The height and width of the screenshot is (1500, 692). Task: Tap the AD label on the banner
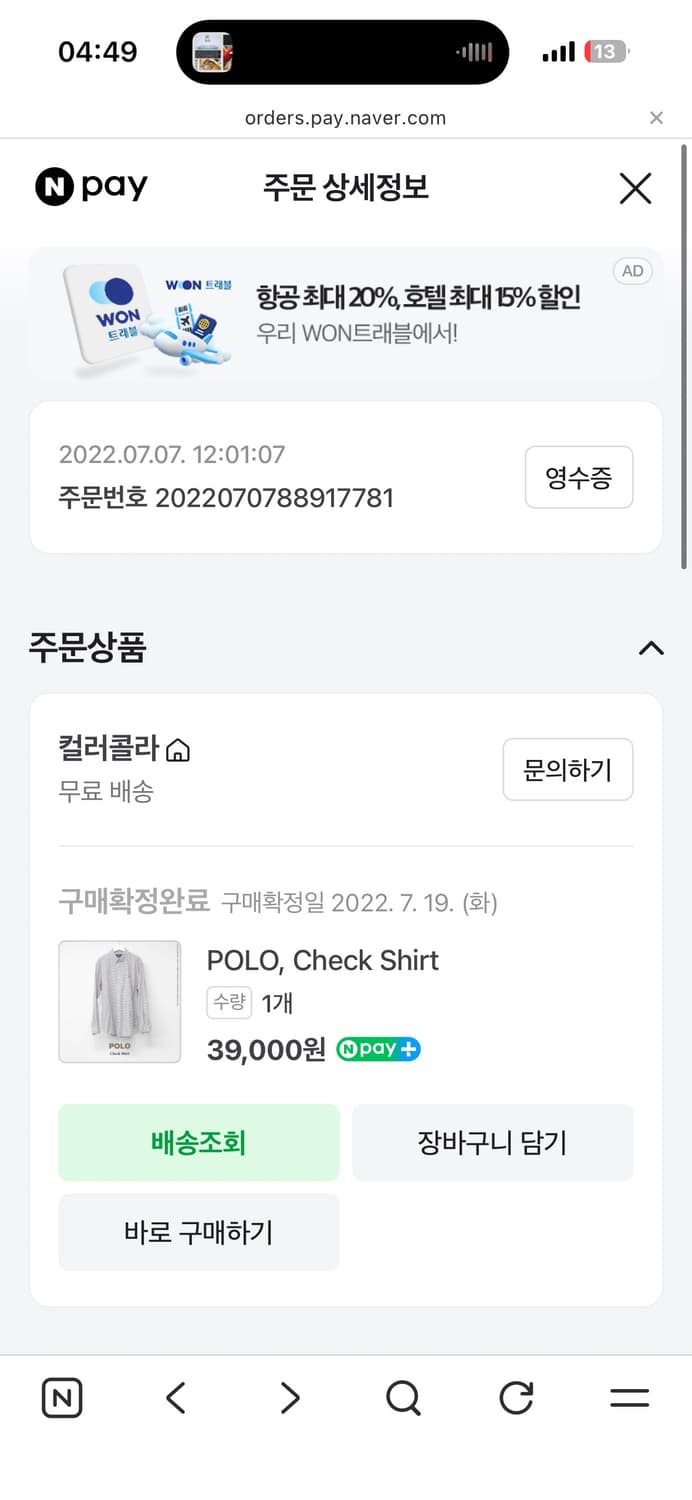point(632,271)
